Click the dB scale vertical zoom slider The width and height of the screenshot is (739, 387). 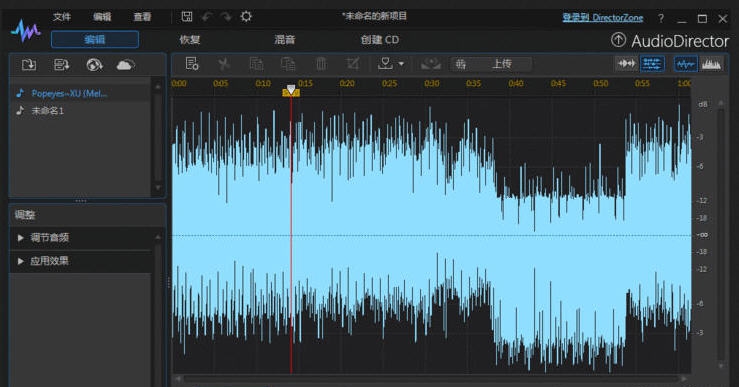721,234
